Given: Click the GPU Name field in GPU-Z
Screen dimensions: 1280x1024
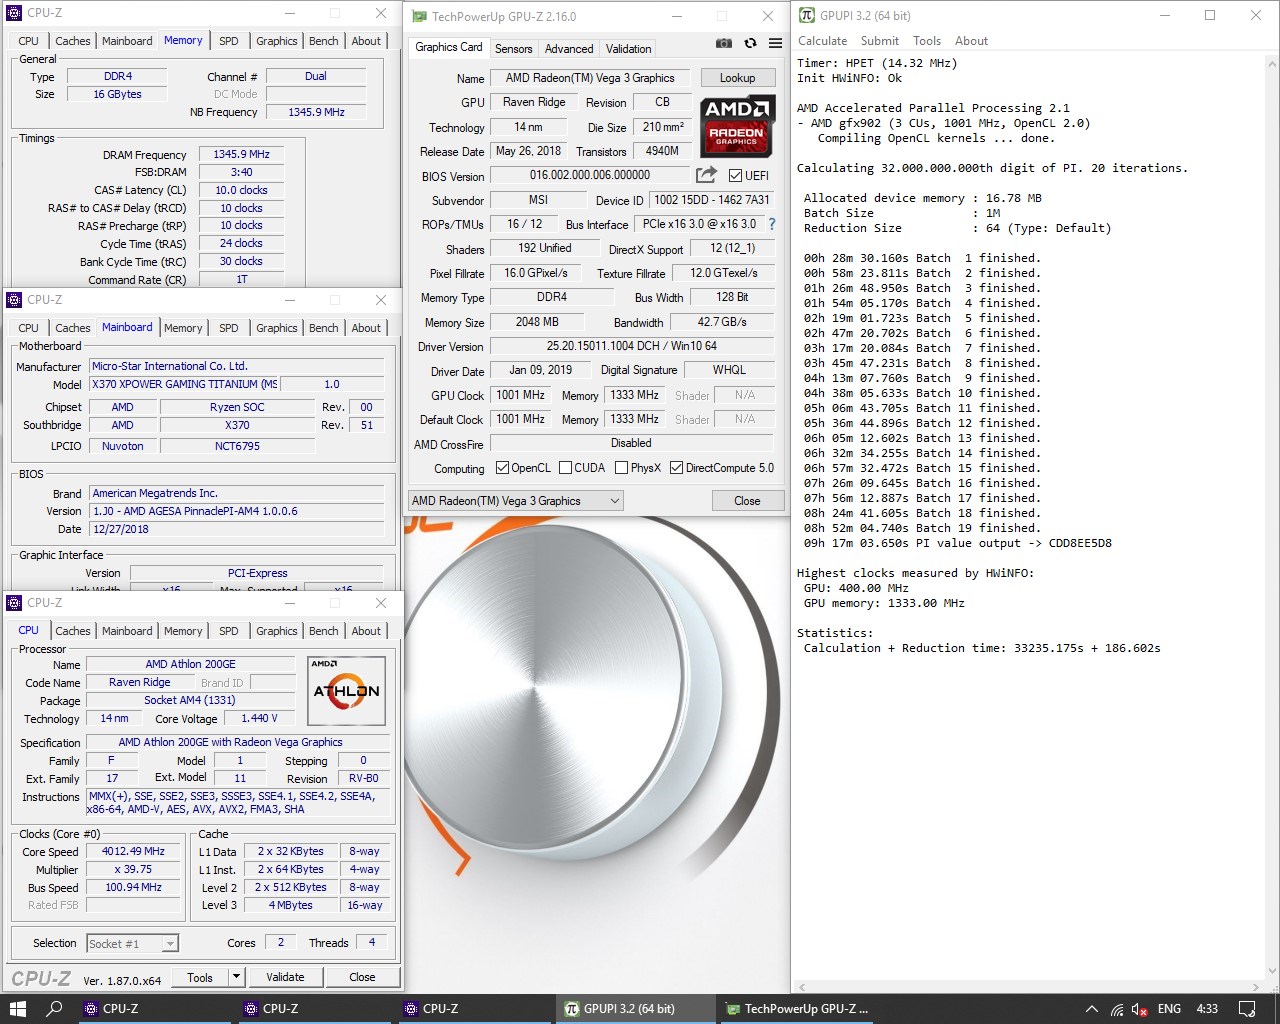Looking at the screenshot, I should click(590, 78).
